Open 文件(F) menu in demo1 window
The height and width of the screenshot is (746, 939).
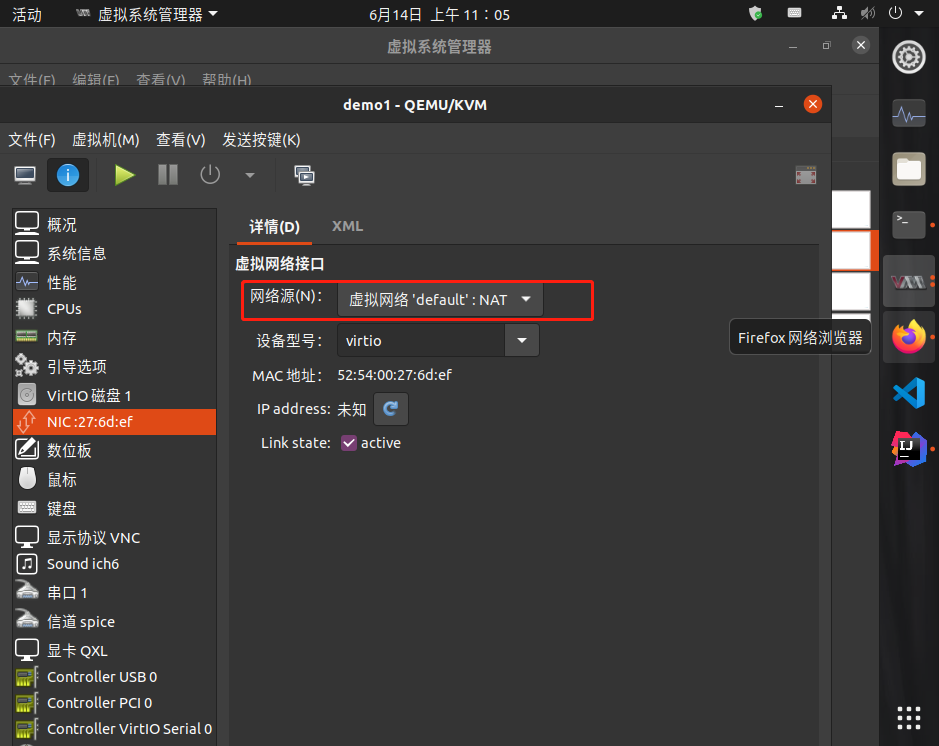point(32,140)
